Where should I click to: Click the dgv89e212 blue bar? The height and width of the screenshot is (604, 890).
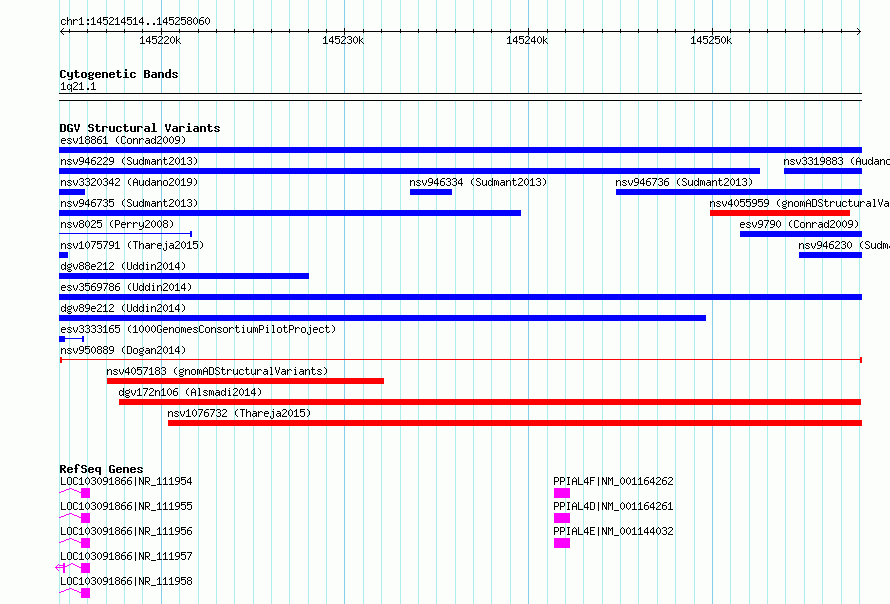383,318
